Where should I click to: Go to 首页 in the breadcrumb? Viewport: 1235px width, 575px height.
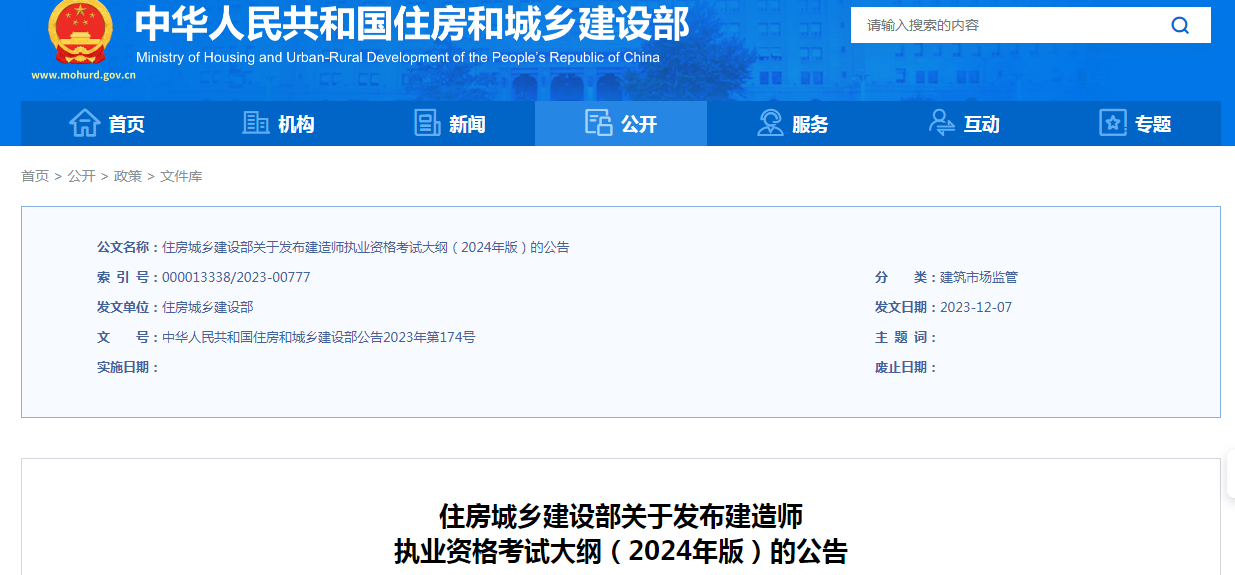coord(35,176)
